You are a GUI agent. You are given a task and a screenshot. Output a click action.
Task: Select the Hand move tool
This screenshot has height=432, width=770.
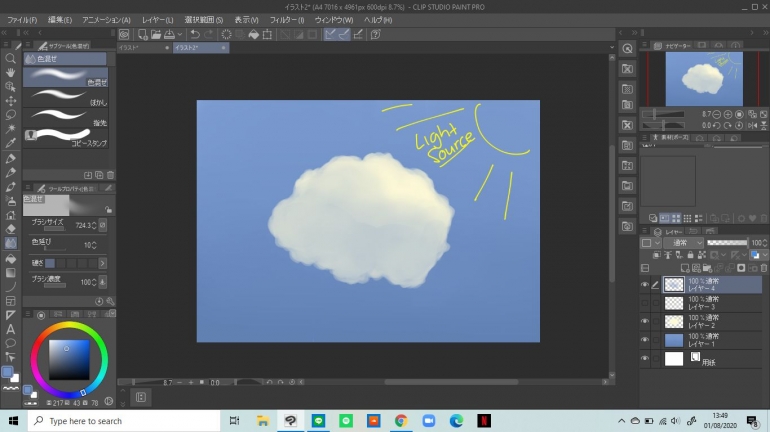click(10, 72)
